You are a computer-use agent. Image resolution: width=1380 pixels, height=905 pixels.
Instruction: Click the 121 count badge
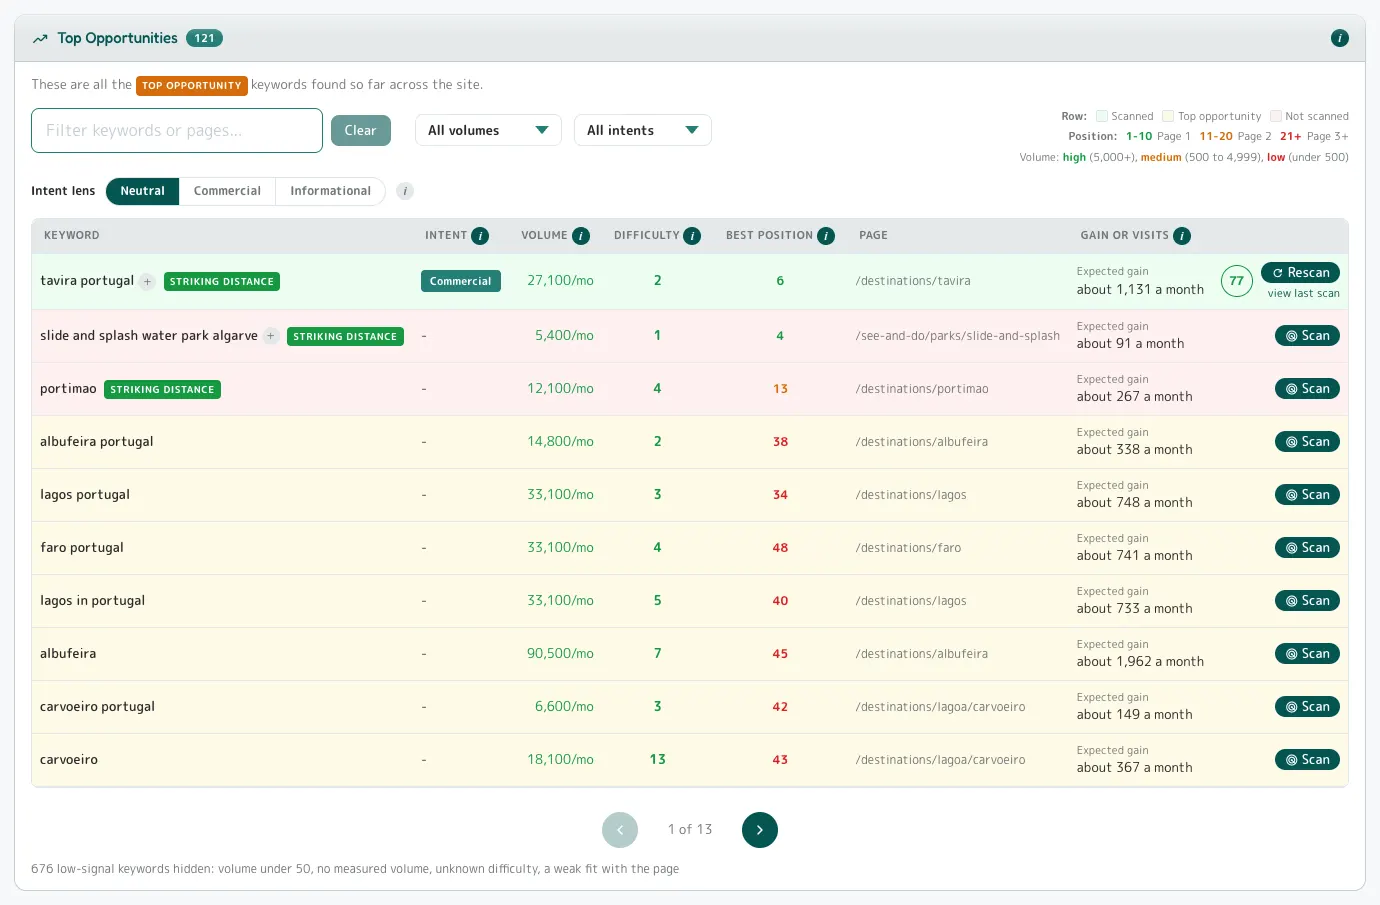click(204, 38)
